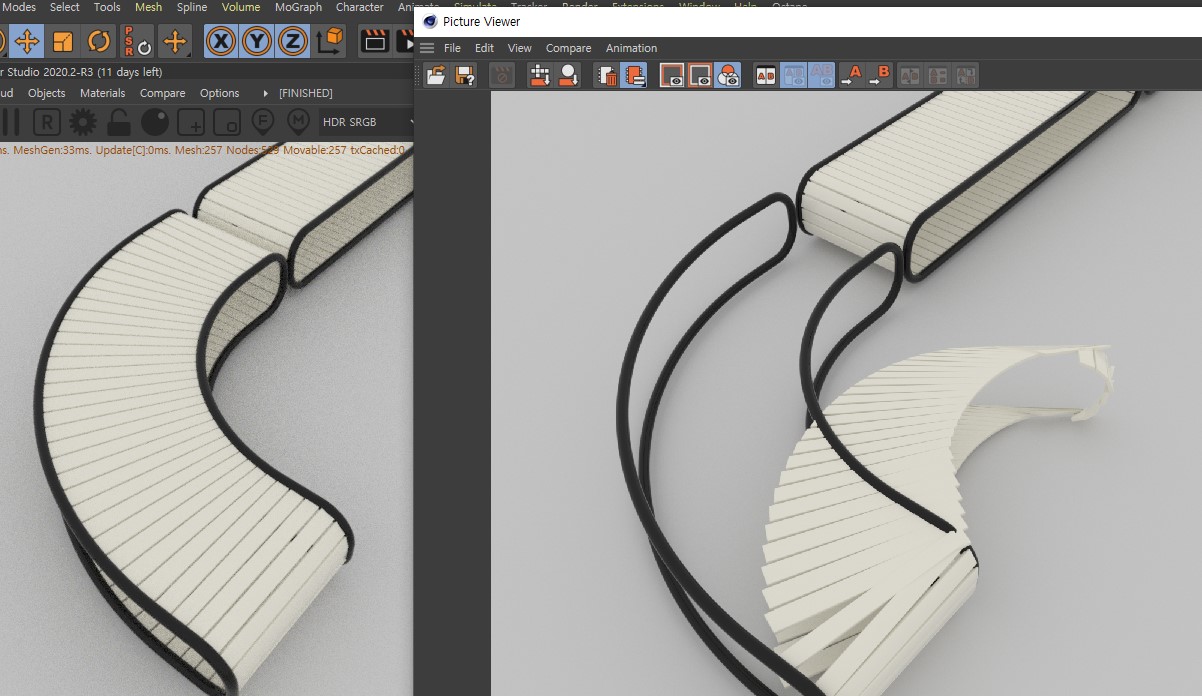The image size is (1202, 696).
Task: Click the Set as B compare icon
Action: (879, 75)
